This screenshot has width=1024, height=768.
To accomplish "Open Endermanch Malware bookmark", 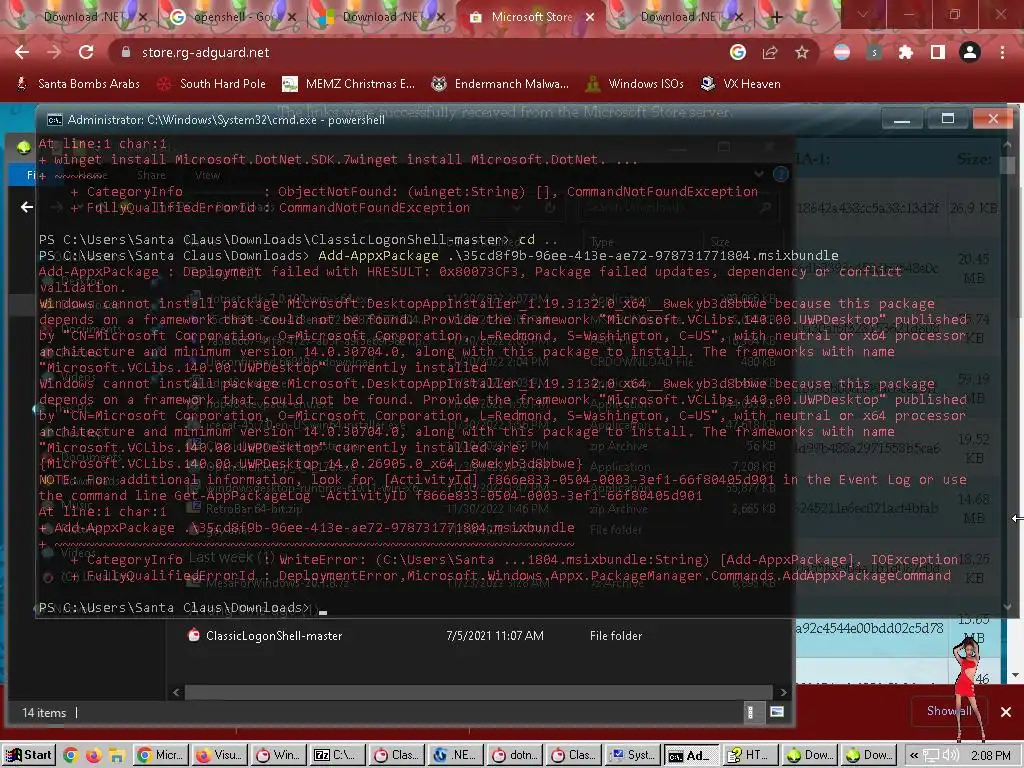I will 500,84.
